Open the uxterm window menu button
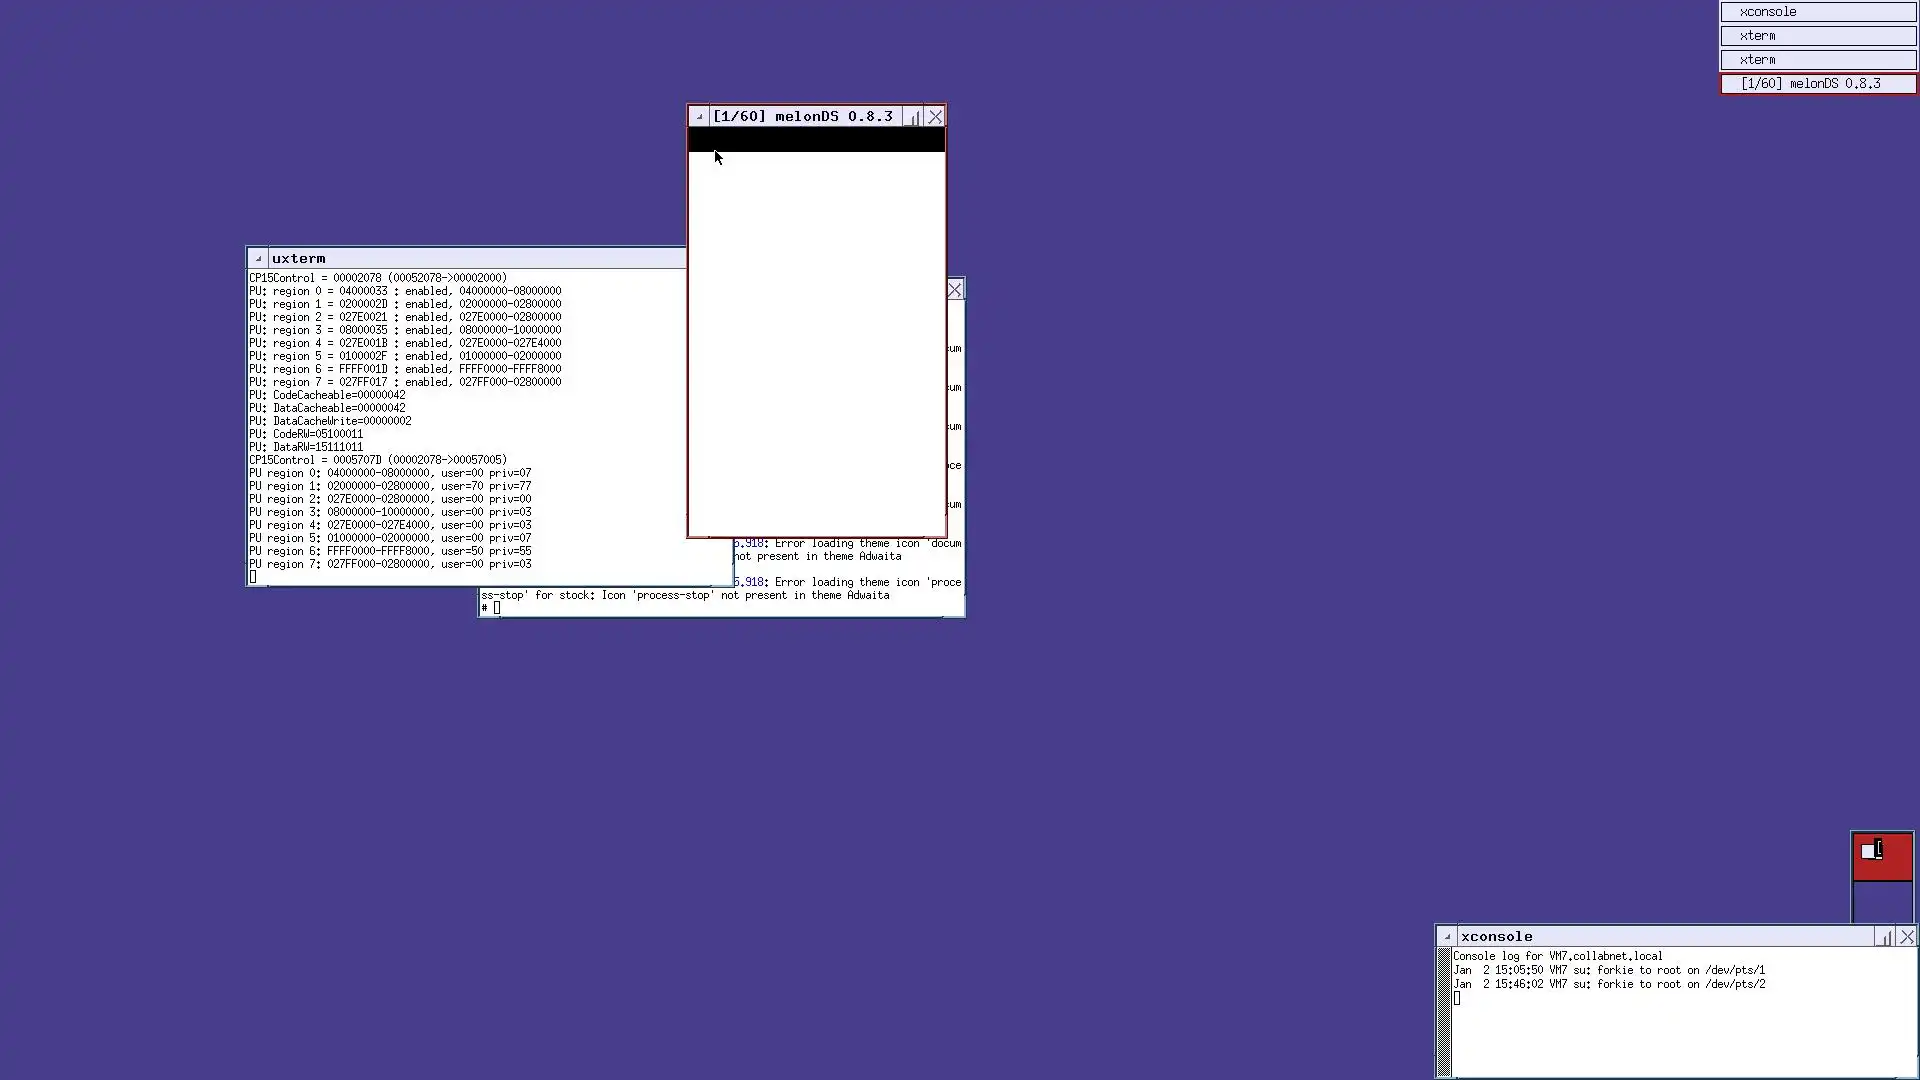Image resolution: width=1920 pixels, height=1080 pixels. coord(258,258)
